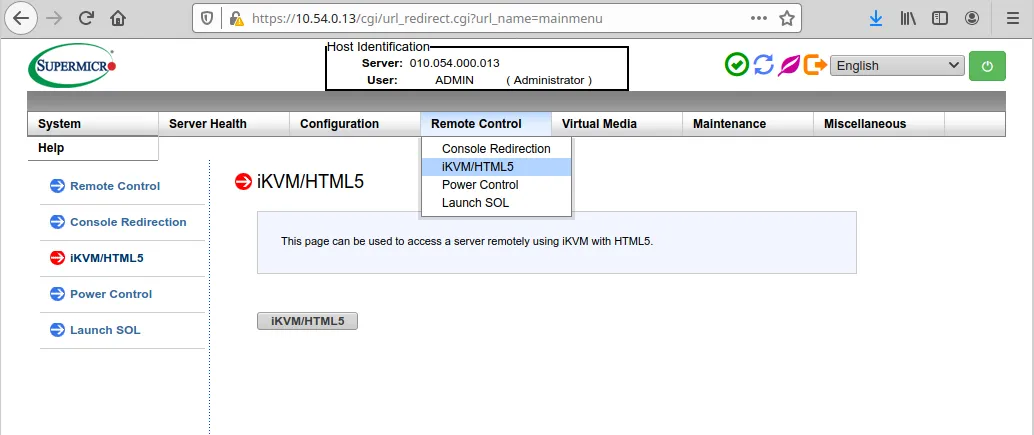Bookmark this page with star icon

click(786, 18)
